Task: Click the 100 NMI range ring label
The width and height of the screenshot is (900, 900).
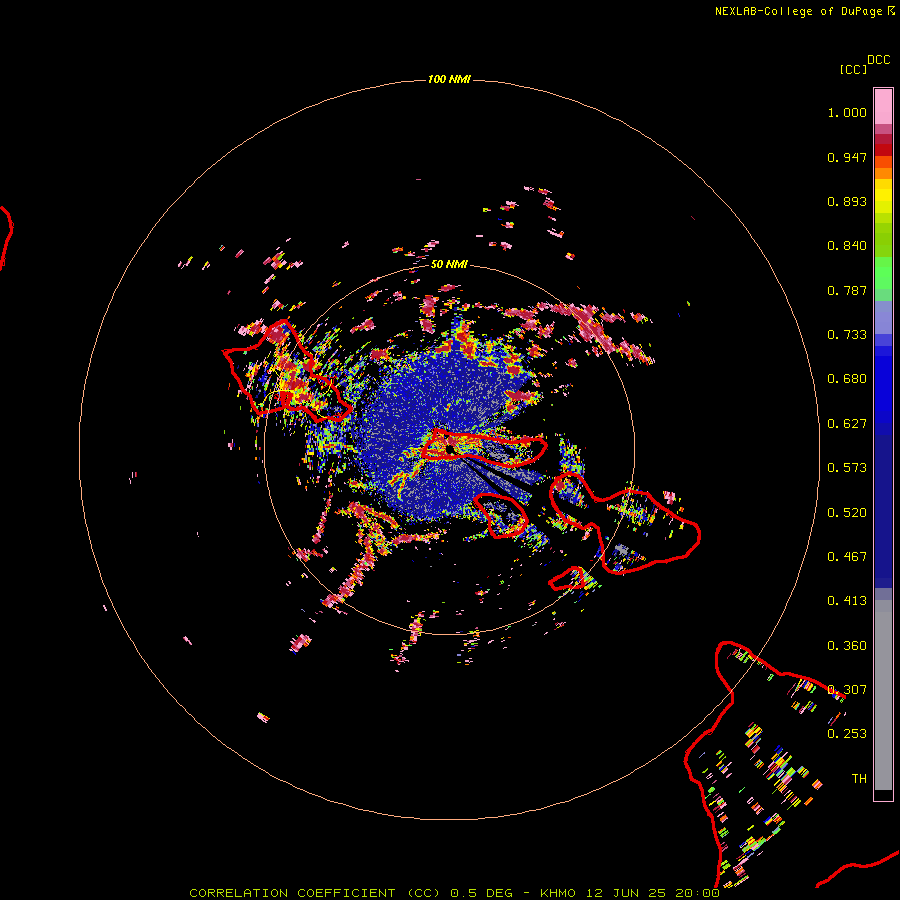Action: [449, 79]
